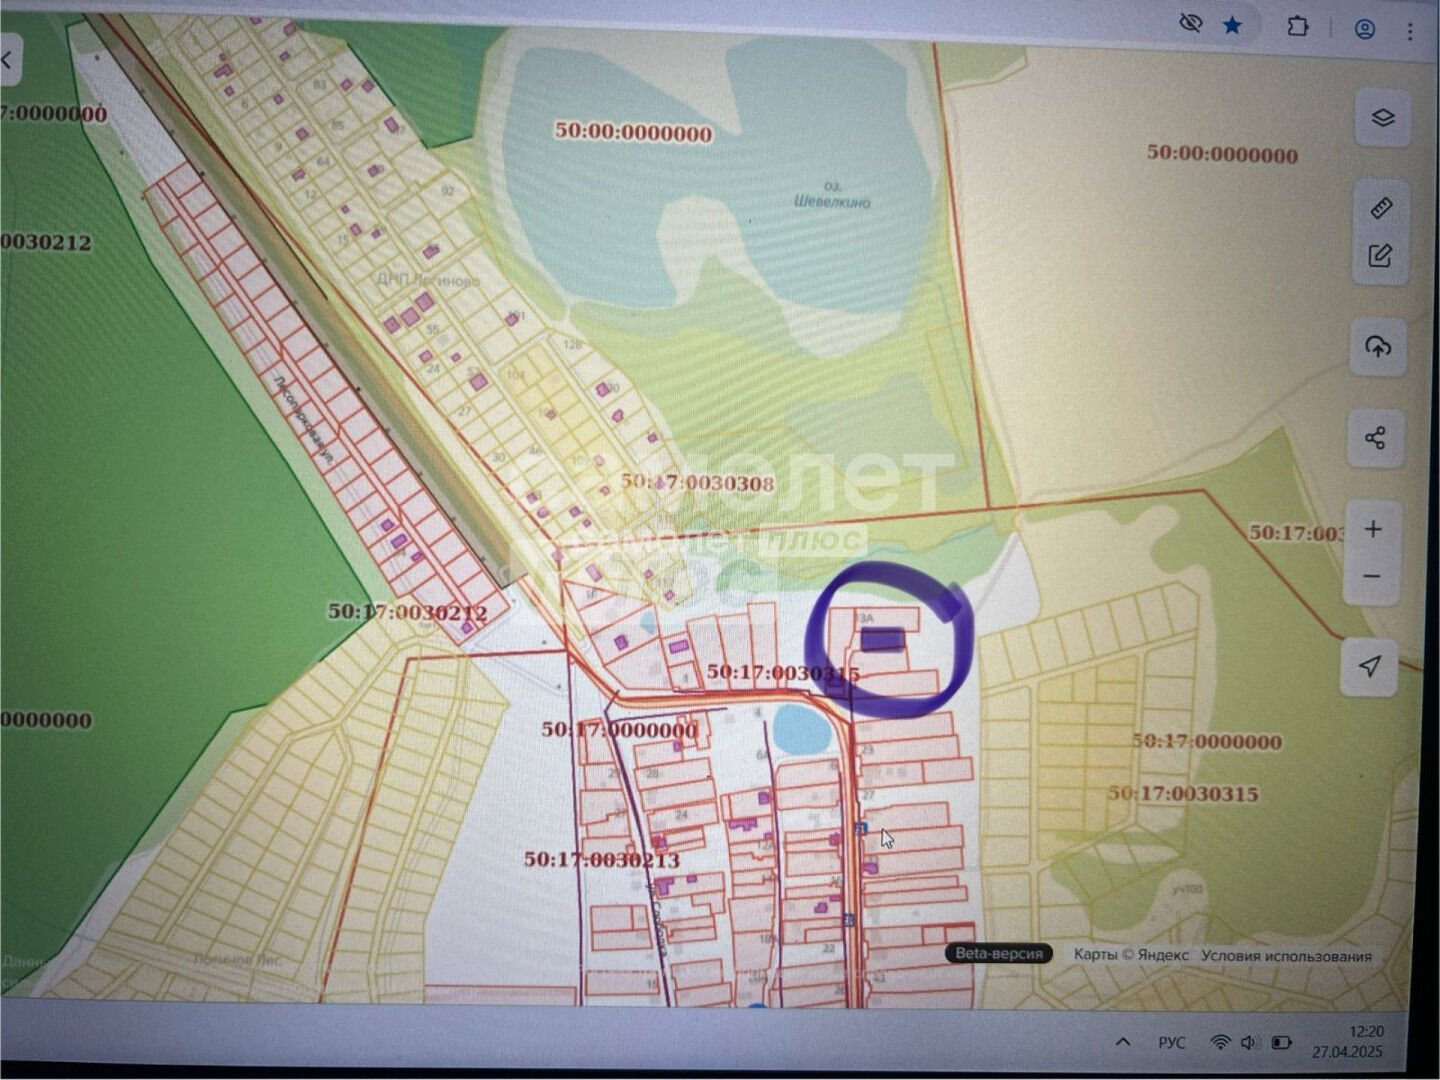Zoom in with the plus button
The image size is (1440, 1080).
coord(1374,529)
